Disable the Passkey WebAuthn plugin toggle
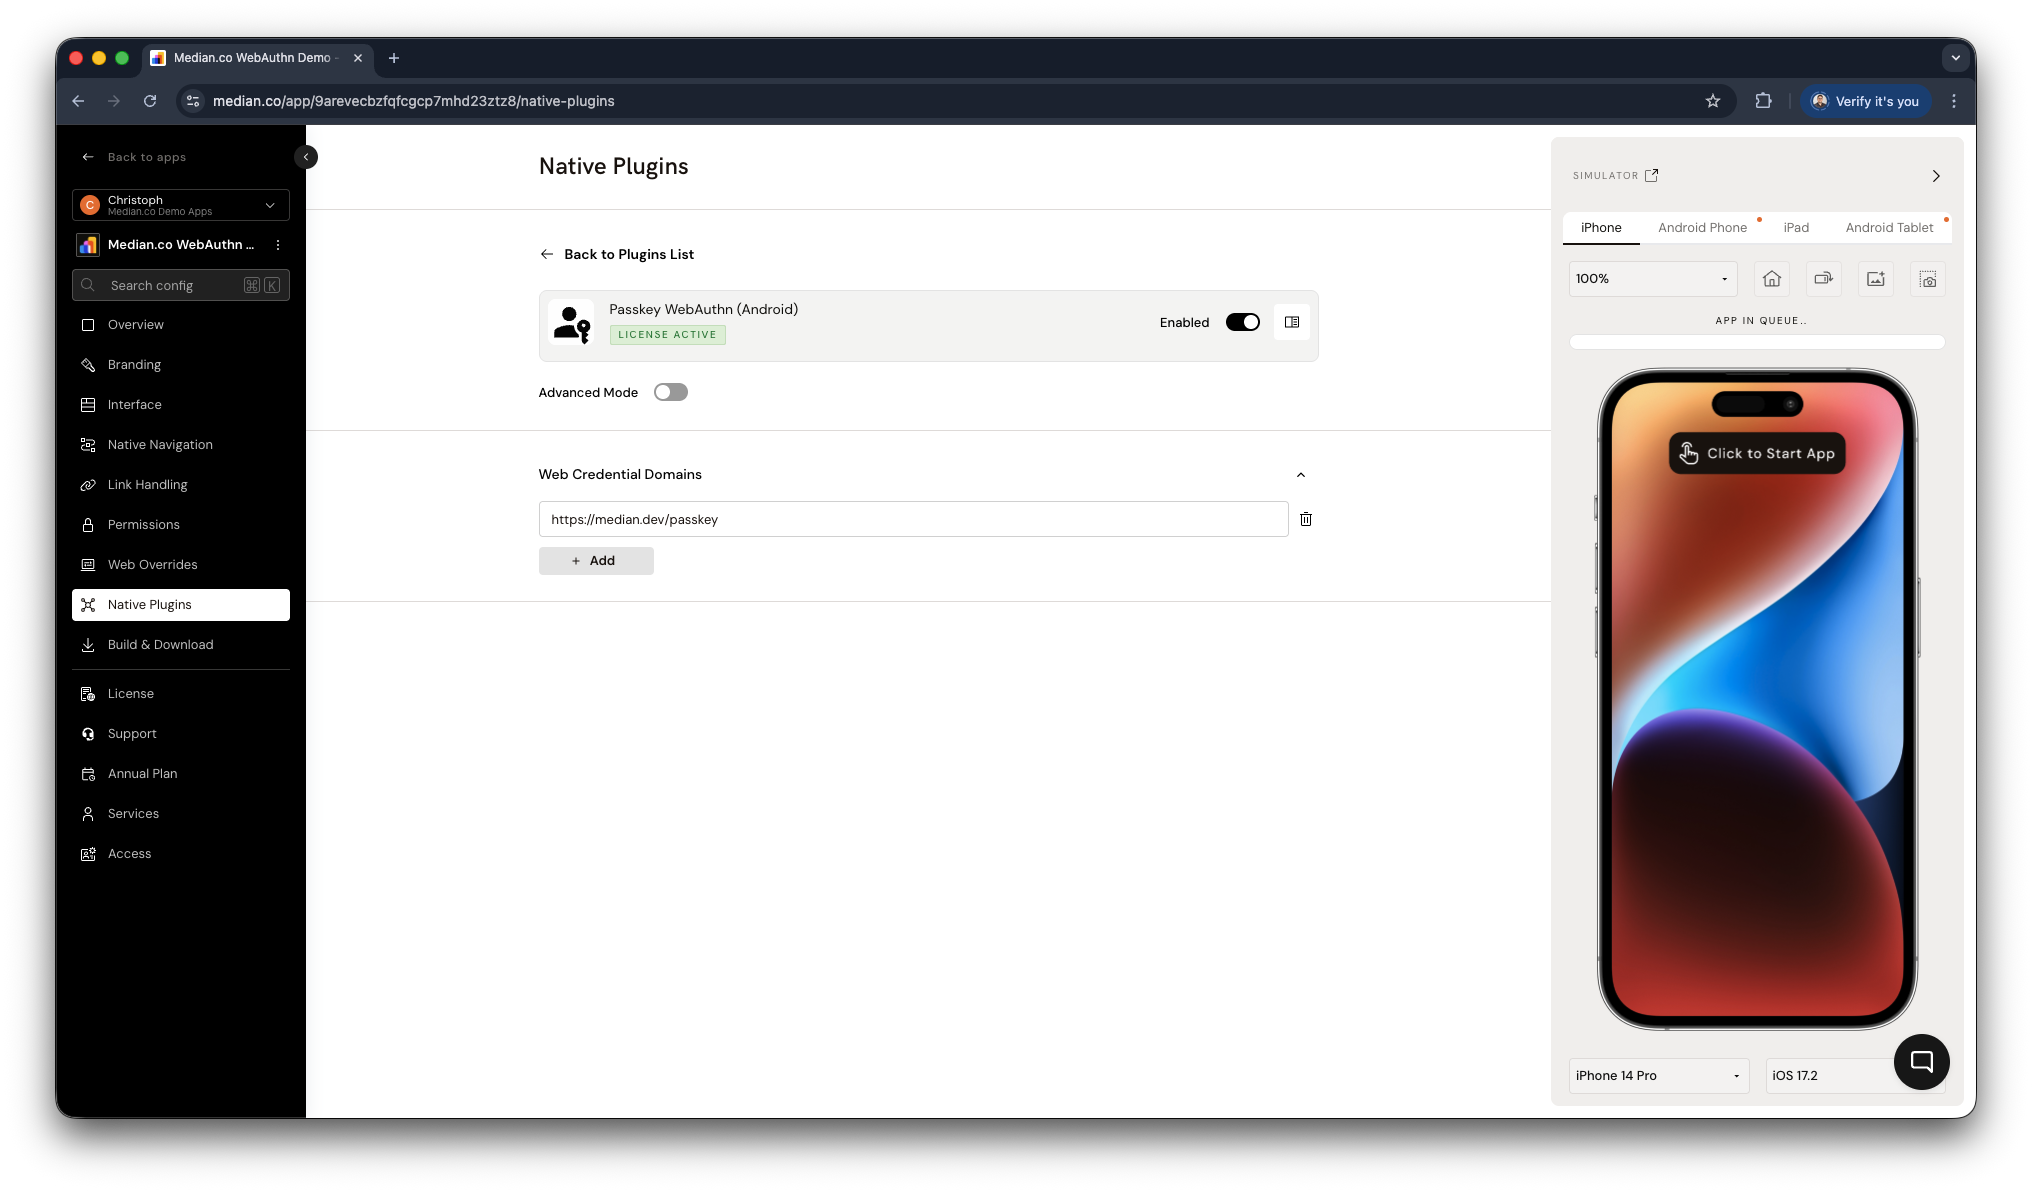The image size is (2032, 1192). pyautogui.click(x=1242, y=322)
